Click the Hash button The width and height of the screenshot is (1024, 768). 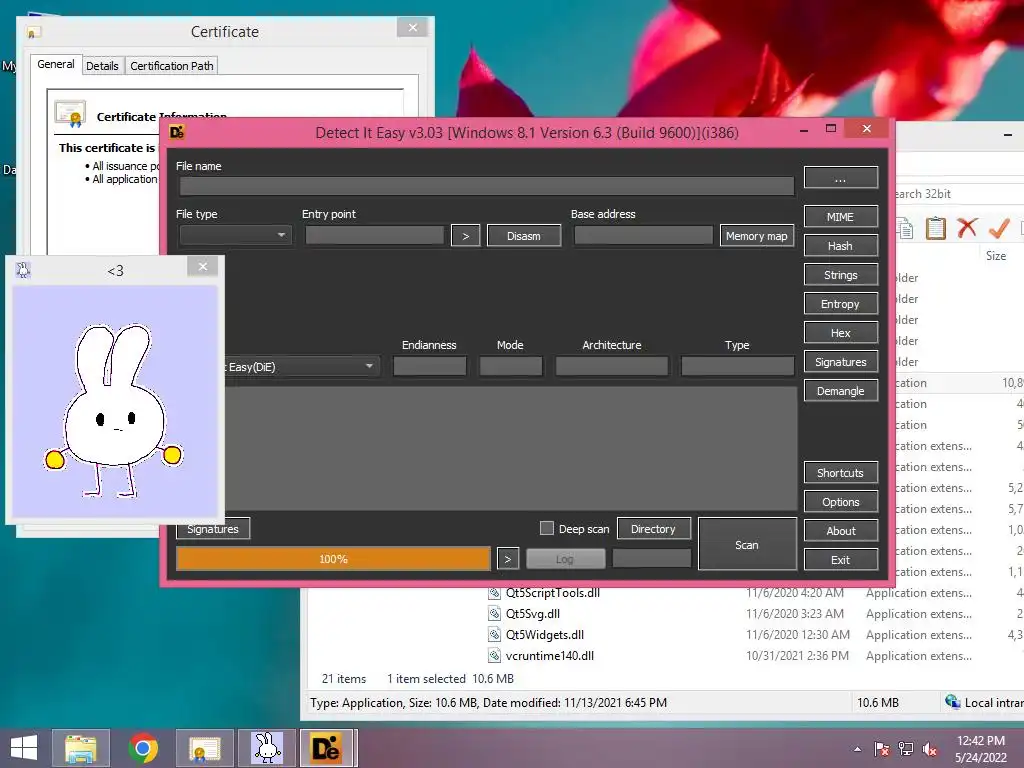(840, 246)
